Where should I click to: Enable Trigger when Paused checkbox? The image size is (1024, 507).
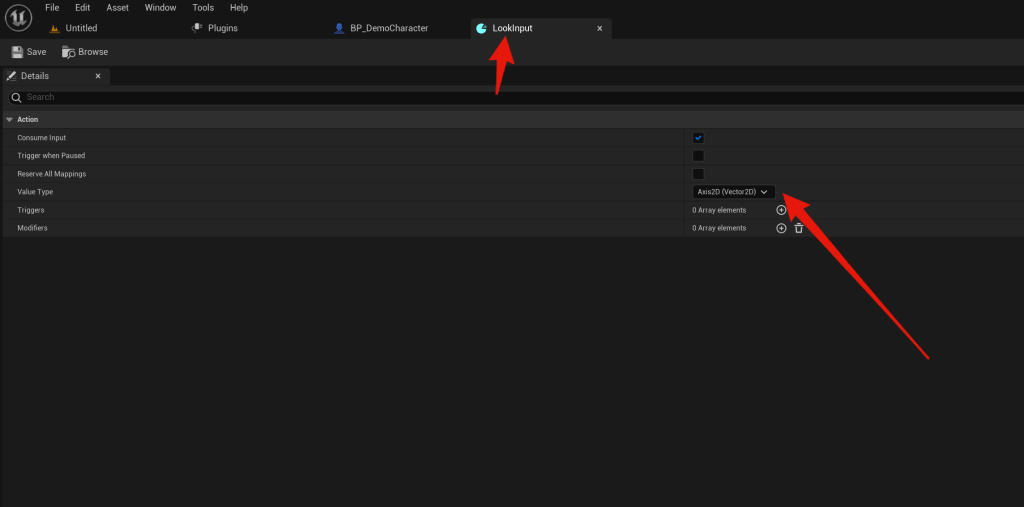tap(698, 156)
